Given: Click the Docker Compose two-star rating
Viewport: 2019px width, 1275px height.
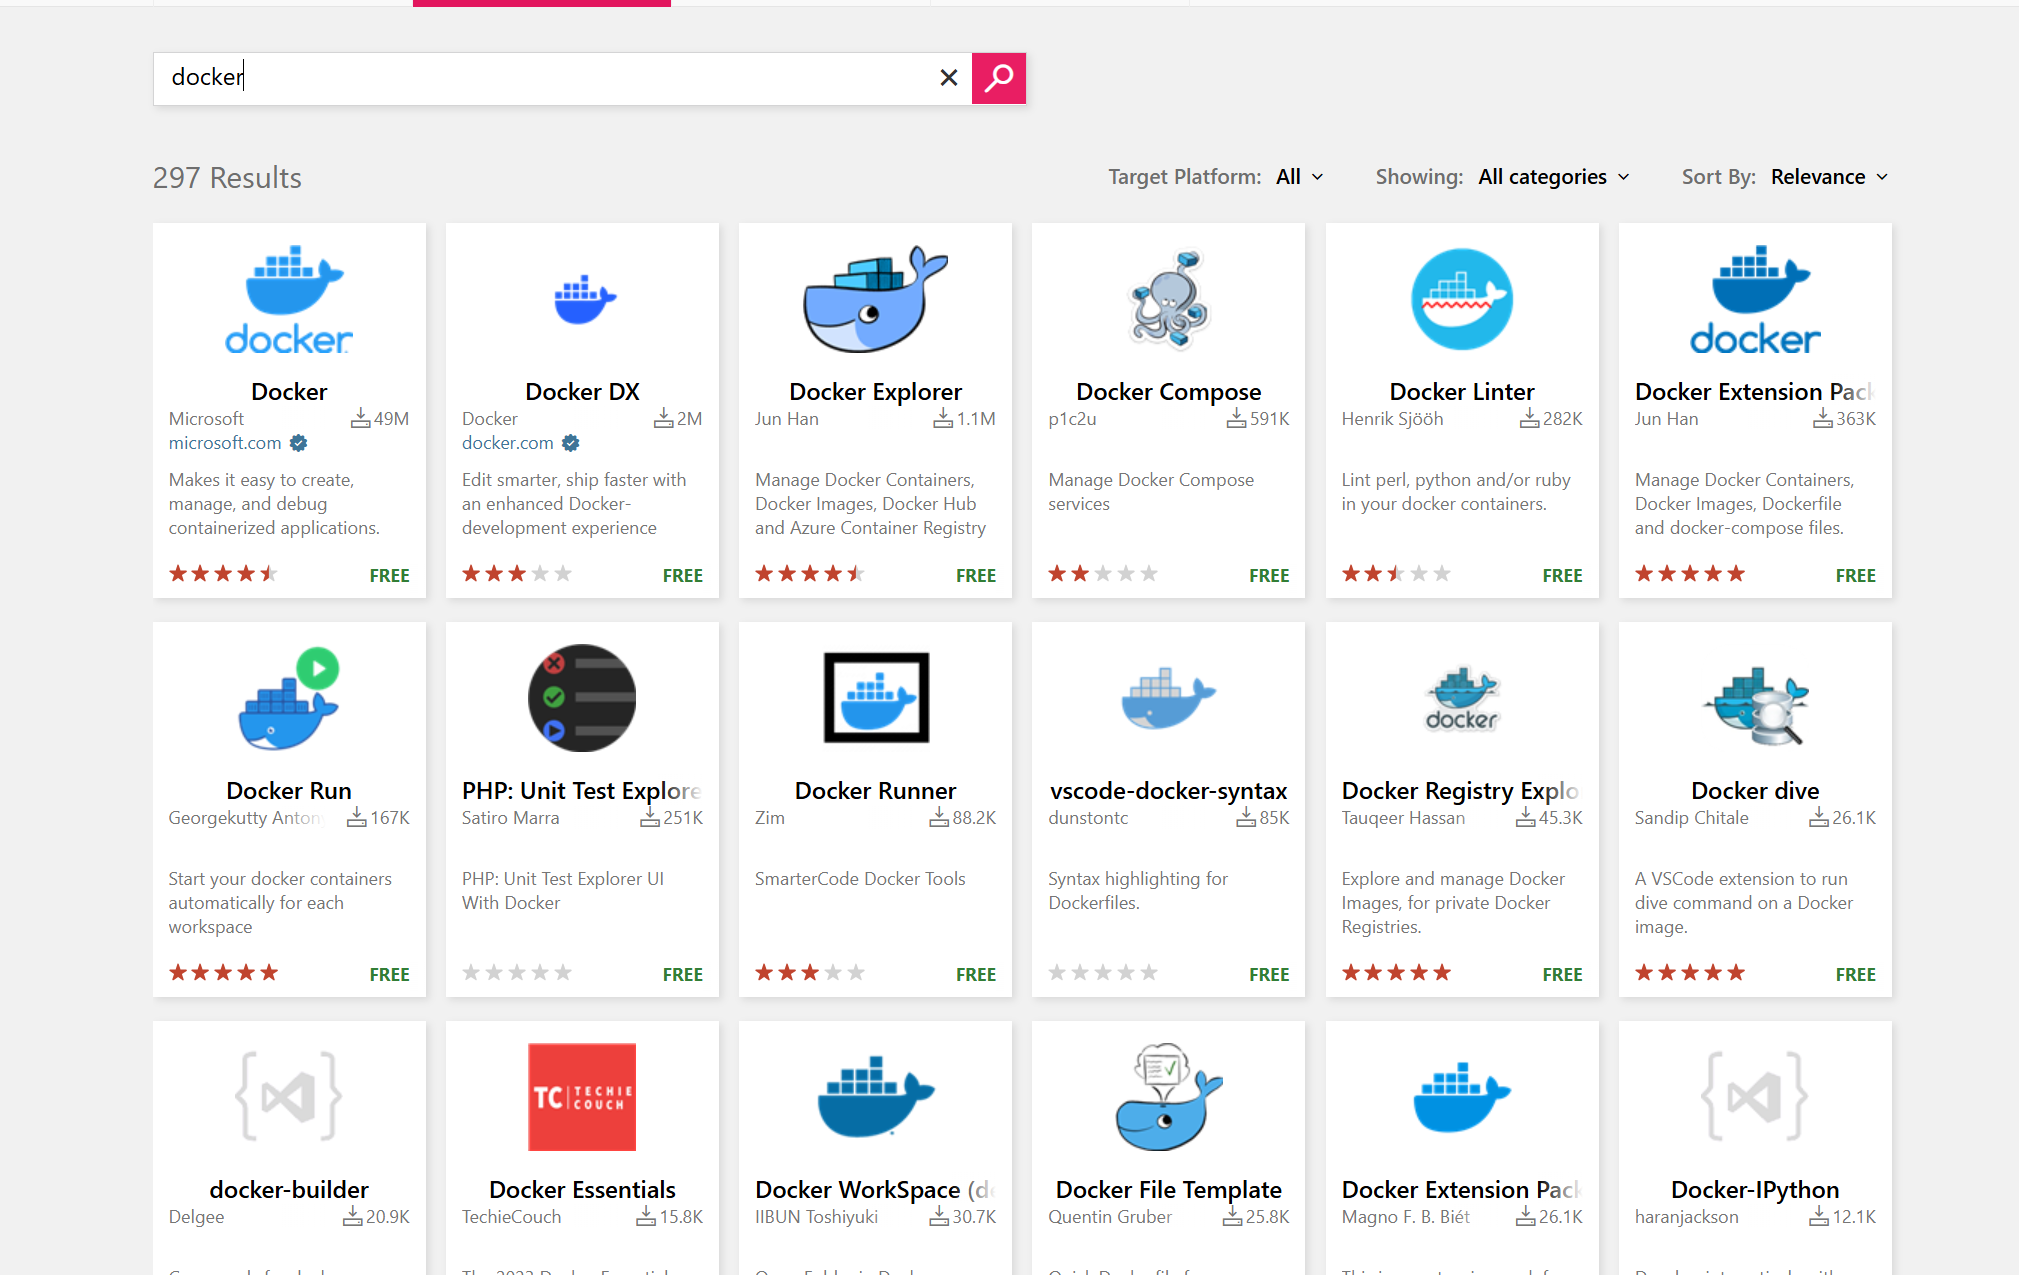Looking at the screenshot, I should coord(1103,574).
